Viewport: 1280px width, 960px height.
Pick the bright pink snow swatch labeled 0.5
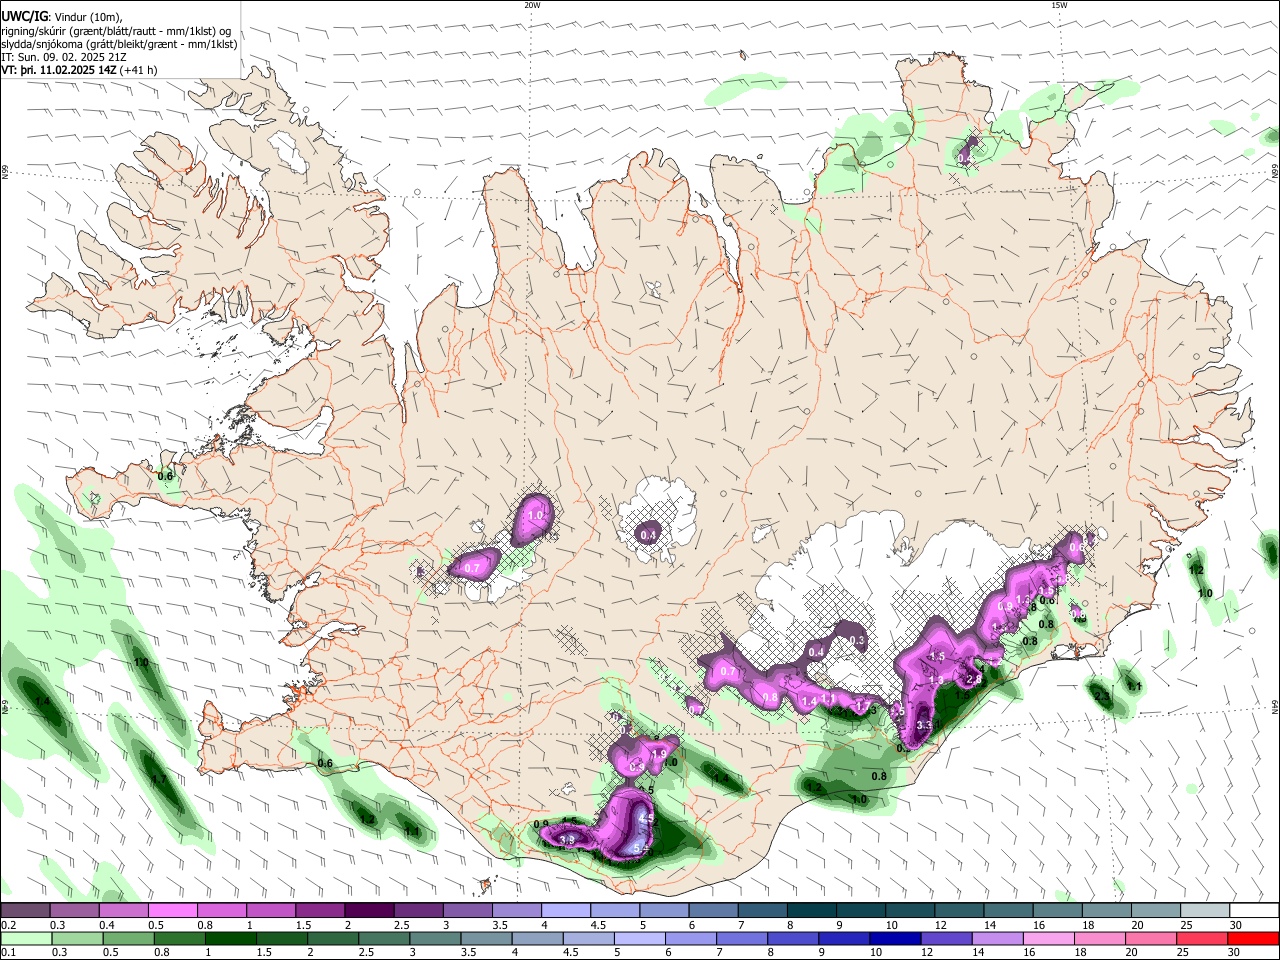(172, 910)
